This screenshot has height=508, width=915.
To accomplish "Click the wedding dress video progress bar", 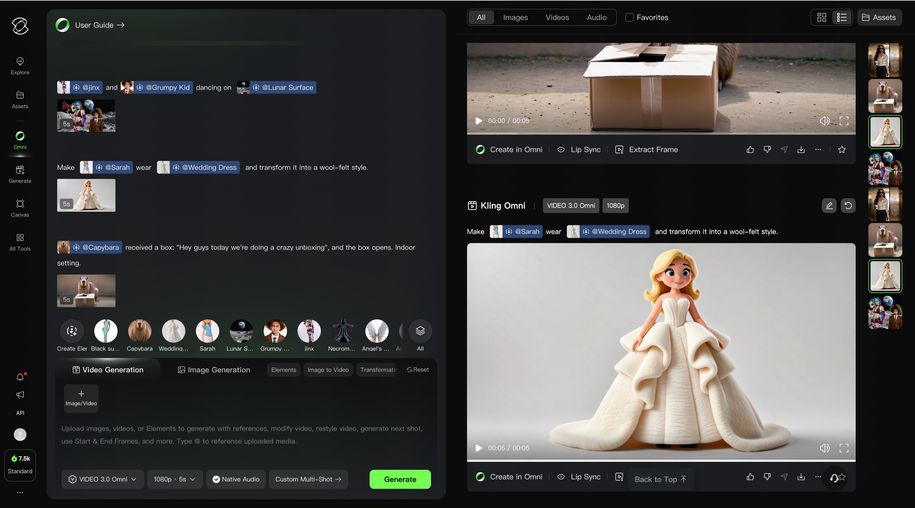I will pyautogui.click(x=660, y=460).
